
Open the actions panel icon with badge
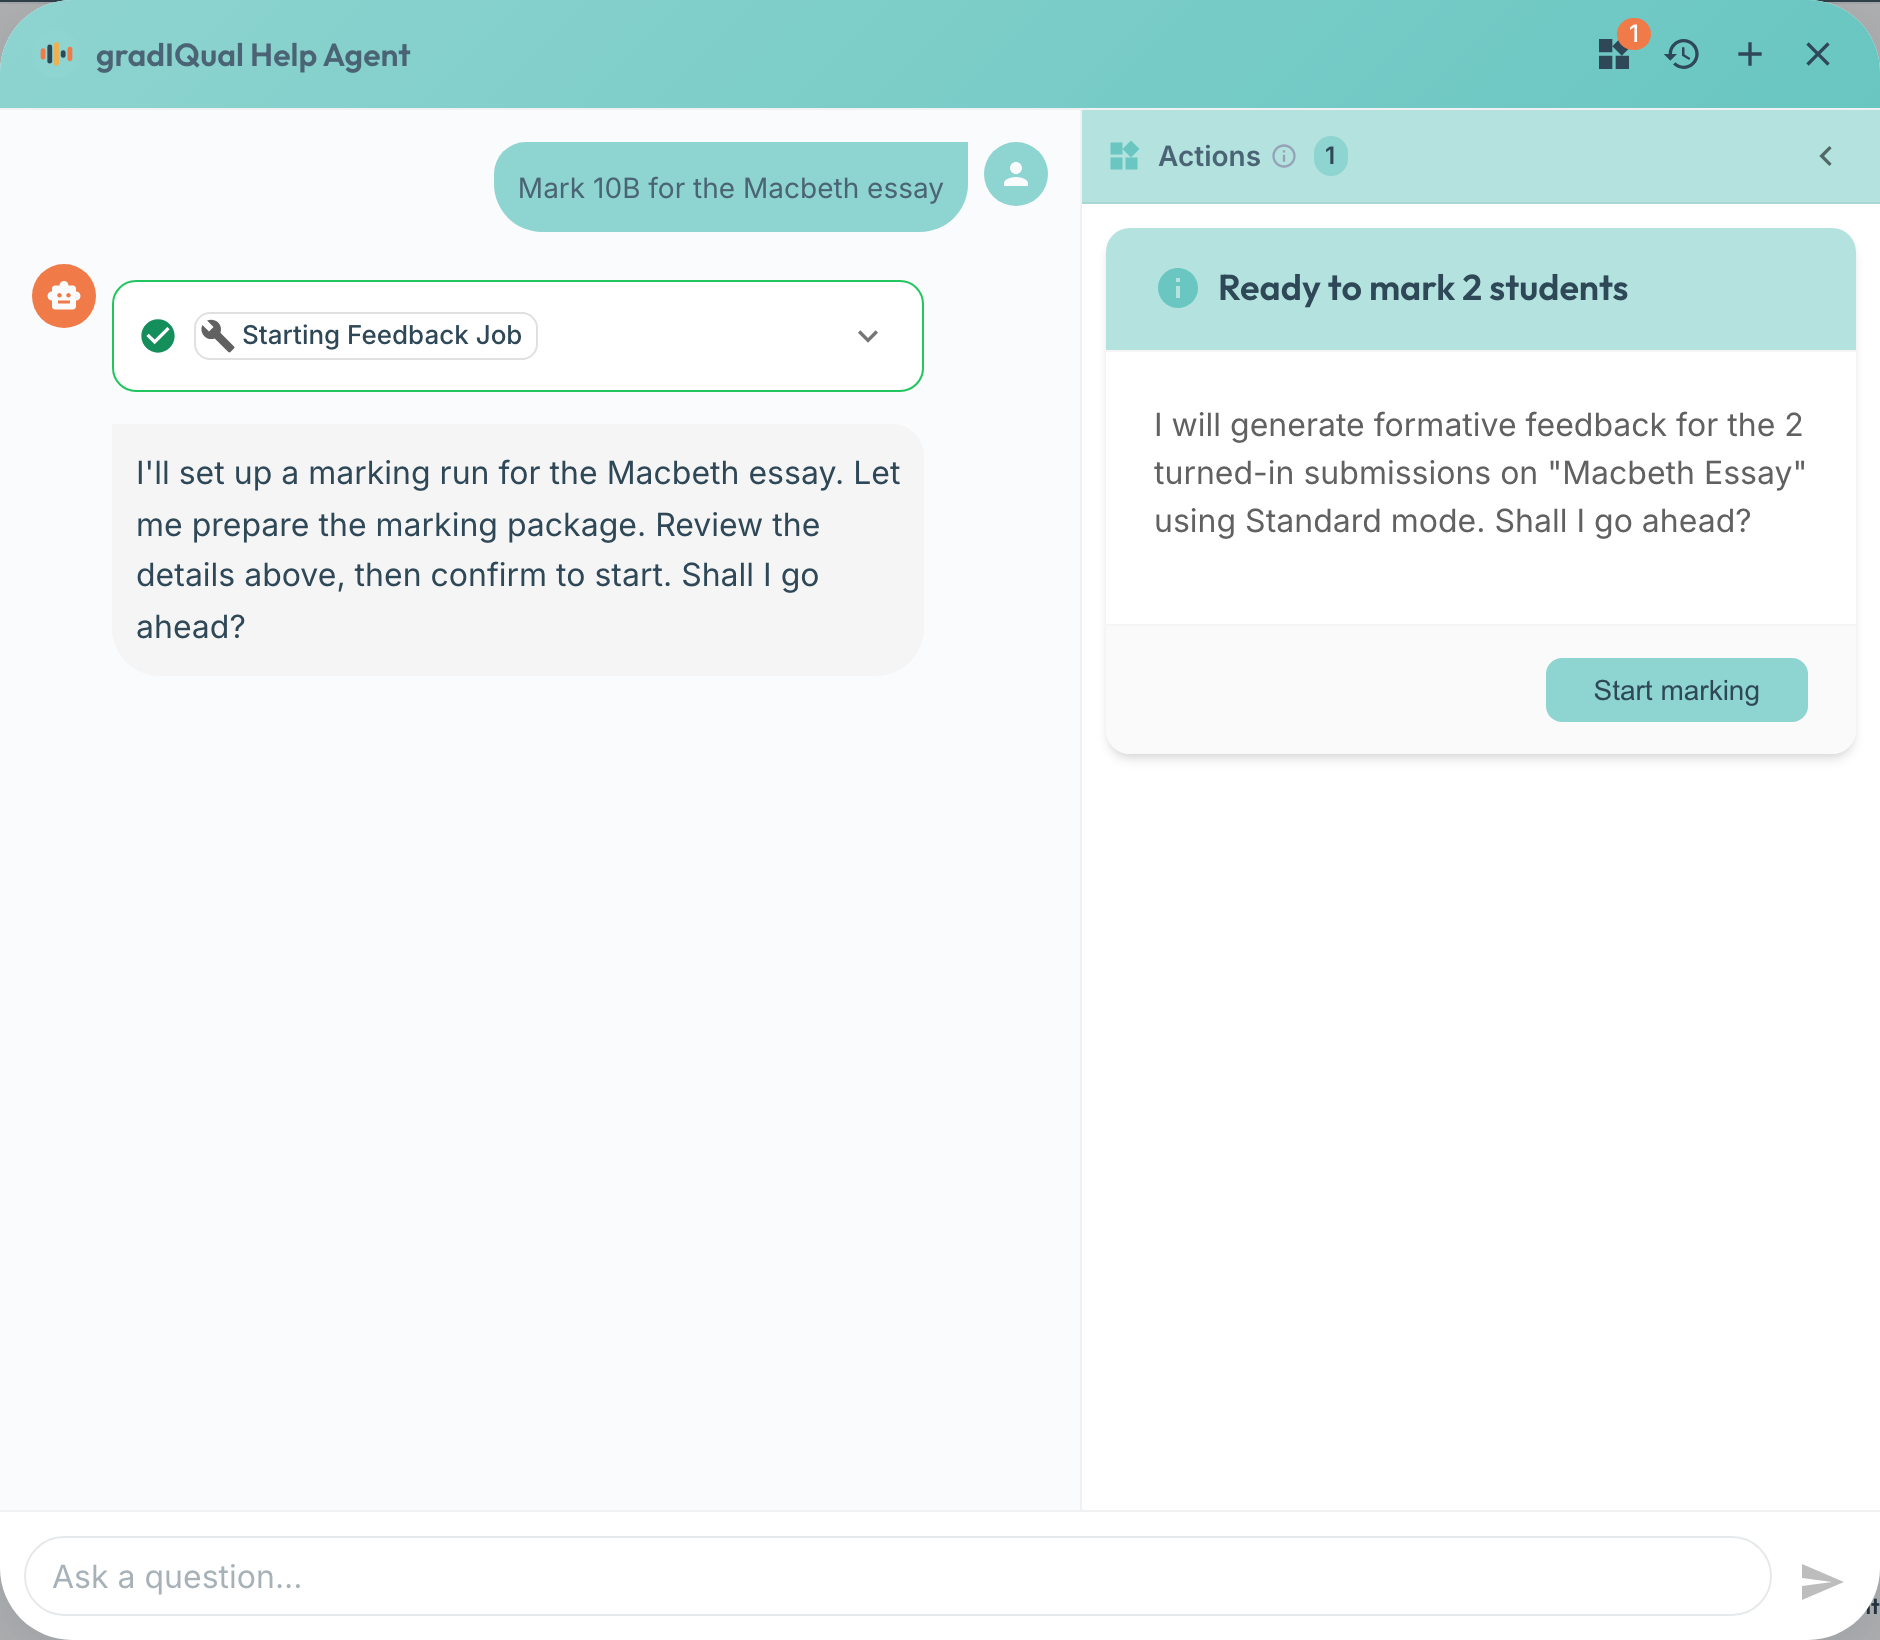pos(1615,53)
